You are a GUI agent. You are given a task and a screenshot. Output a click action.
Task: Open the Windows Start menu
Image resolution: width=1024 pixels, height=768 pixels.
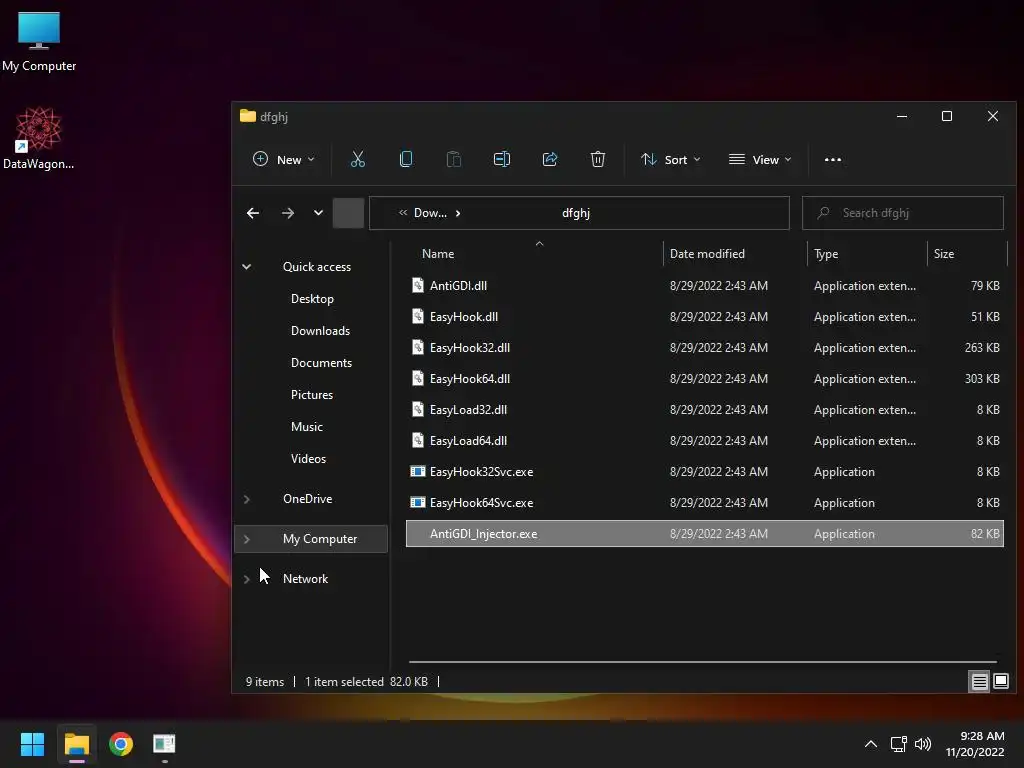click(x=32, y=744)
